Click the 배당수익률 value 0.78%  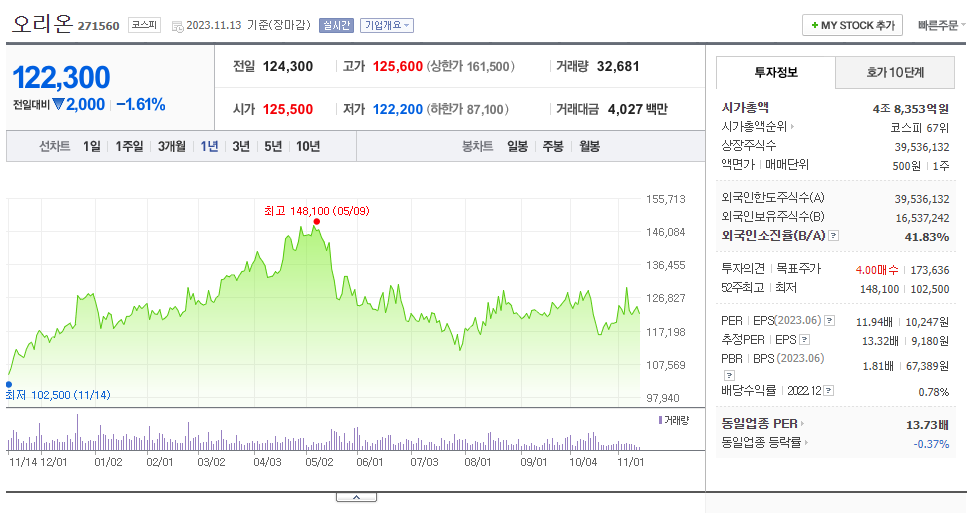(934, 392)
